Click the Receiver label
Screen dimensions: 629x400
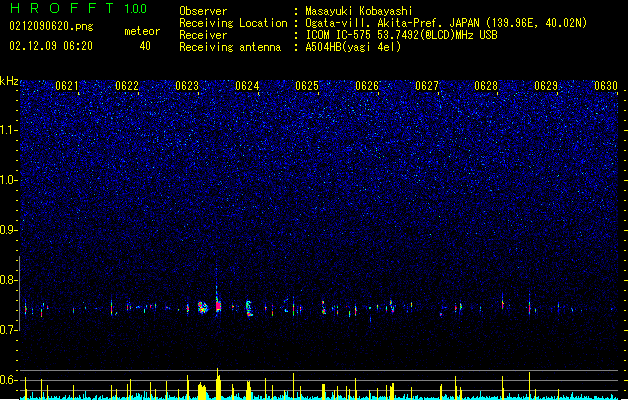203,35
